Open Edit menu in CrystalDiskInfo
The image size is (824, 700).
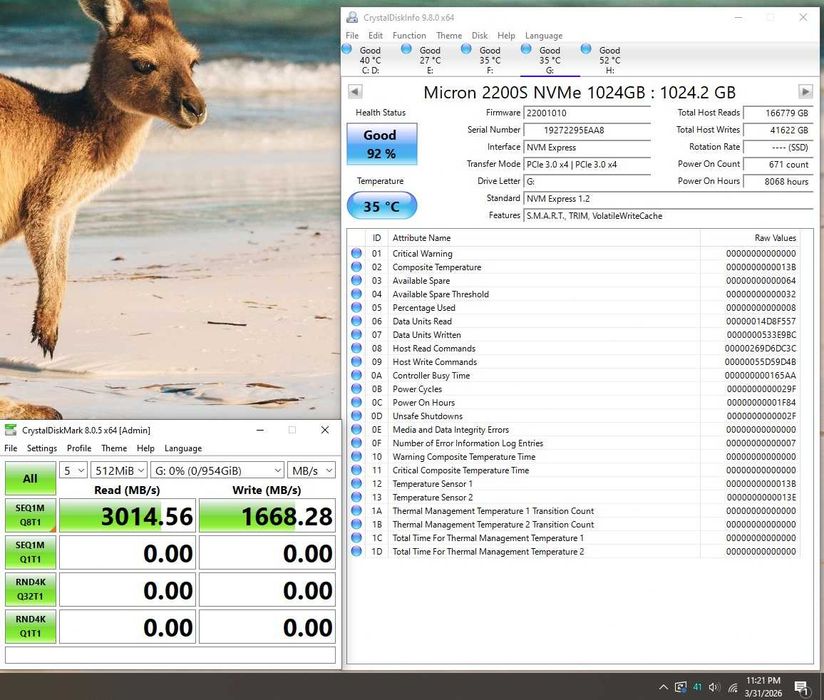tap(375, 35)
